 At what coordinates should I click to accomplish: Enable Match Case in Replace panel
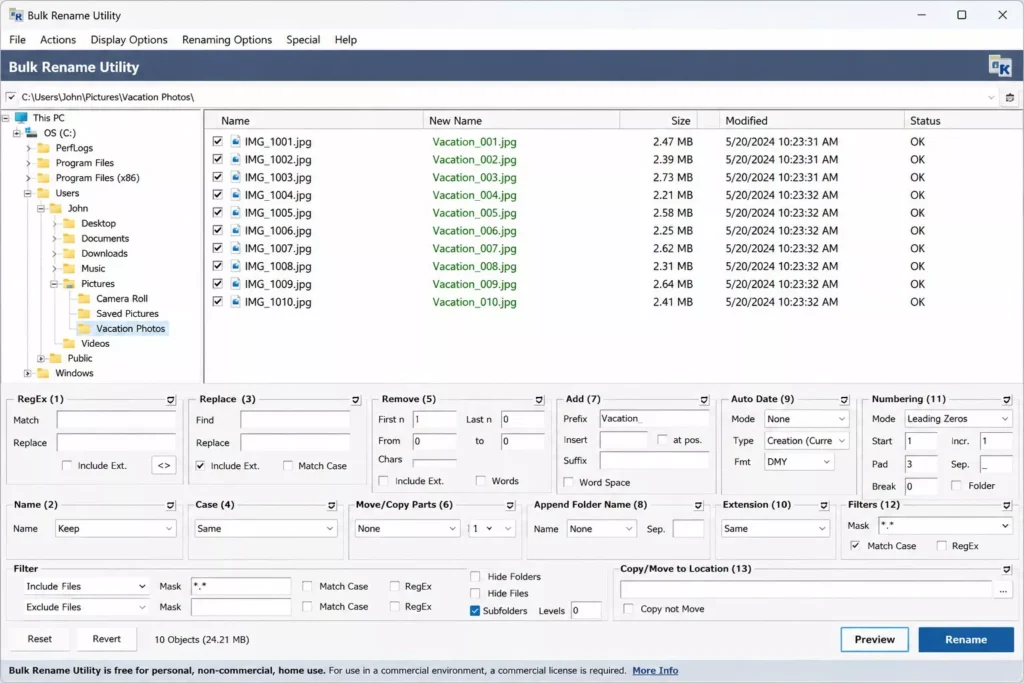tap(287, 466)
